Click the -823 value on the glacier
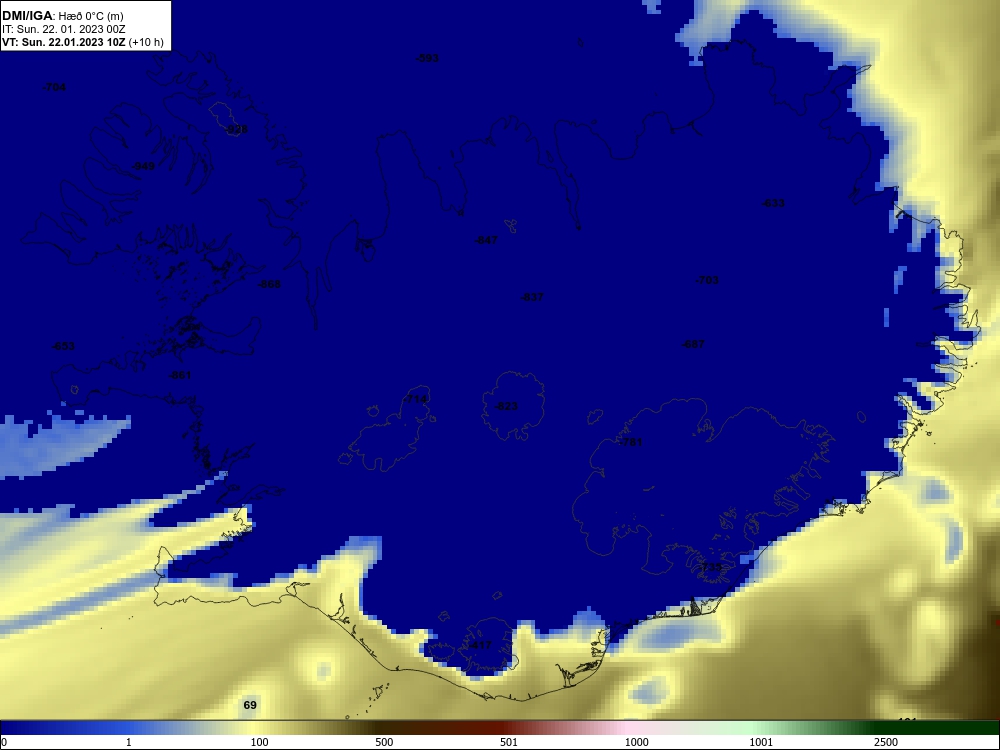Screen dimensions: 1000x750 coord(506,406)
